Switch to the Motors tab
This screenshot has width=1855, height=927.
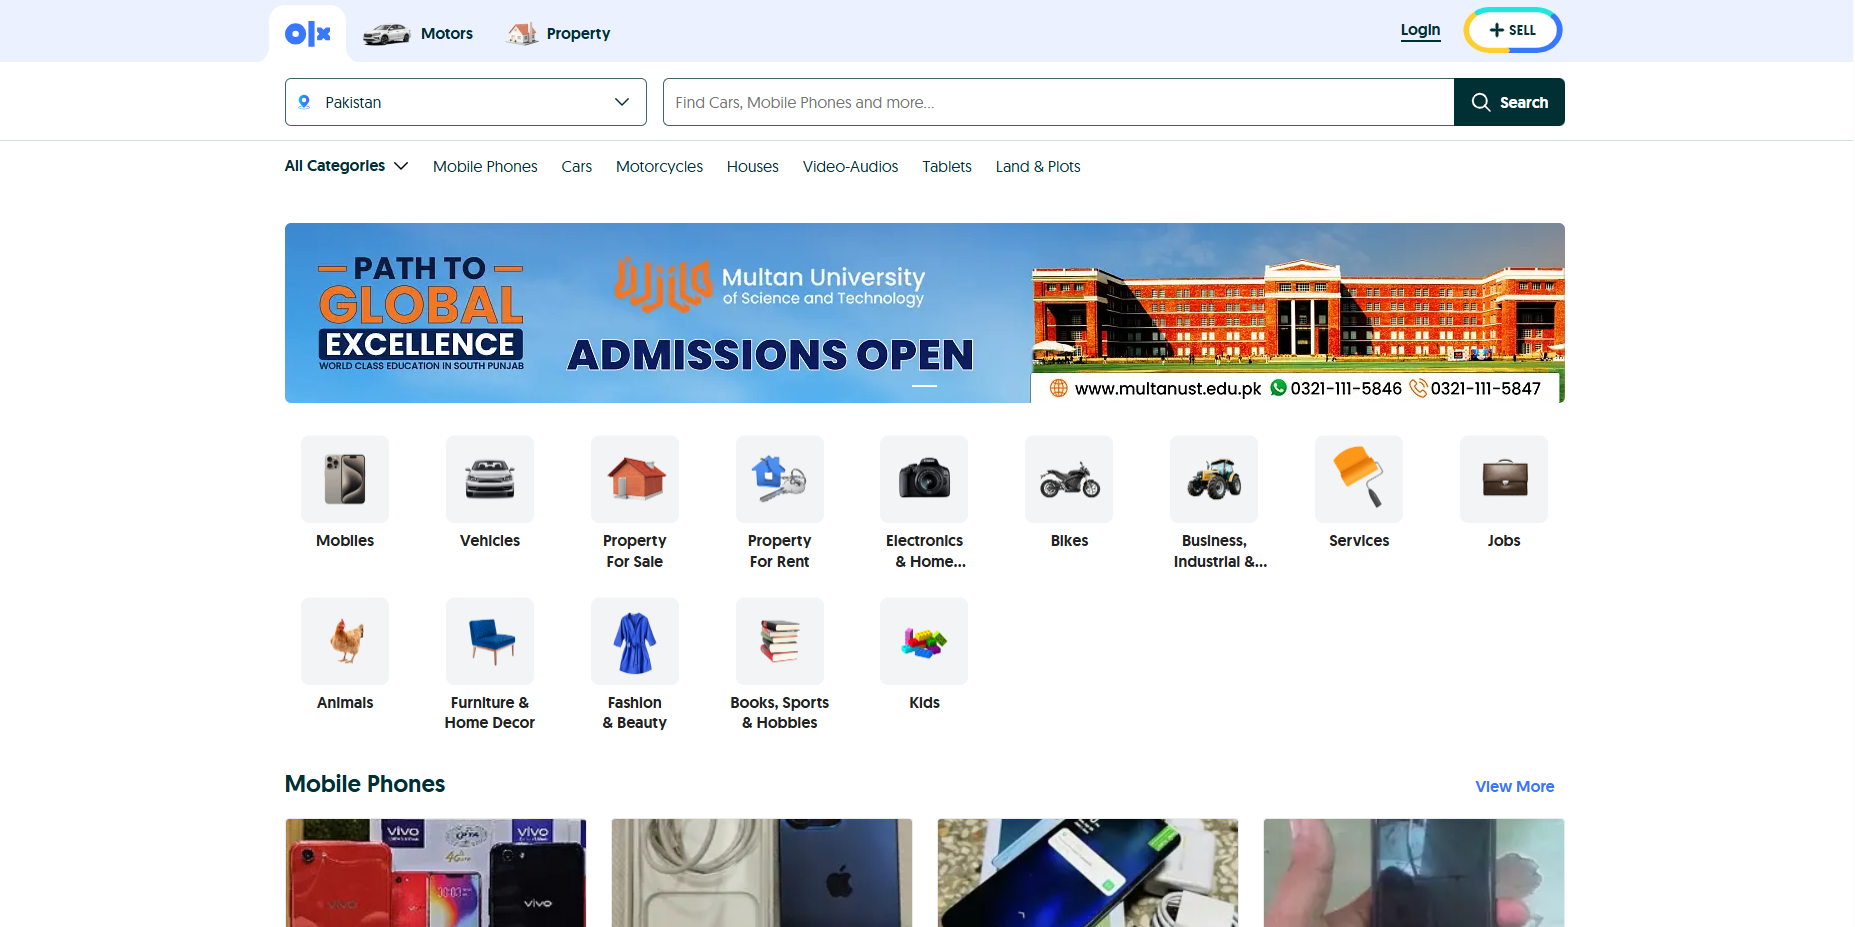point(418,34)
